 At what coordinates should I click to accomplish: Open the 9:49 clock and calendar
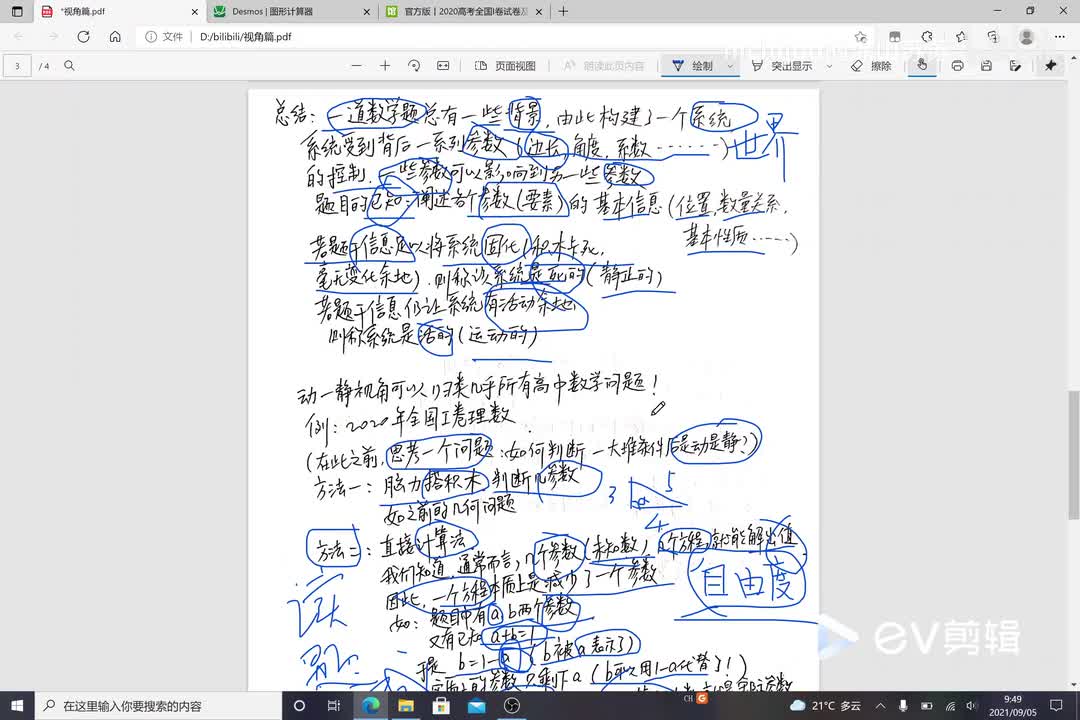click(1012, 706)
